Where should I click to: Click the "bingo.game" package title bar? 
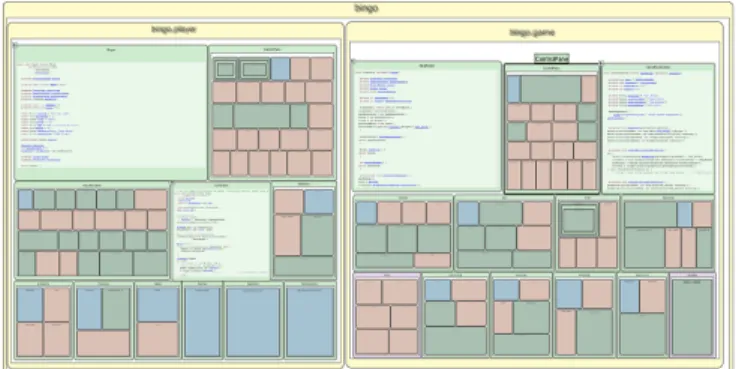click(533, 33)
